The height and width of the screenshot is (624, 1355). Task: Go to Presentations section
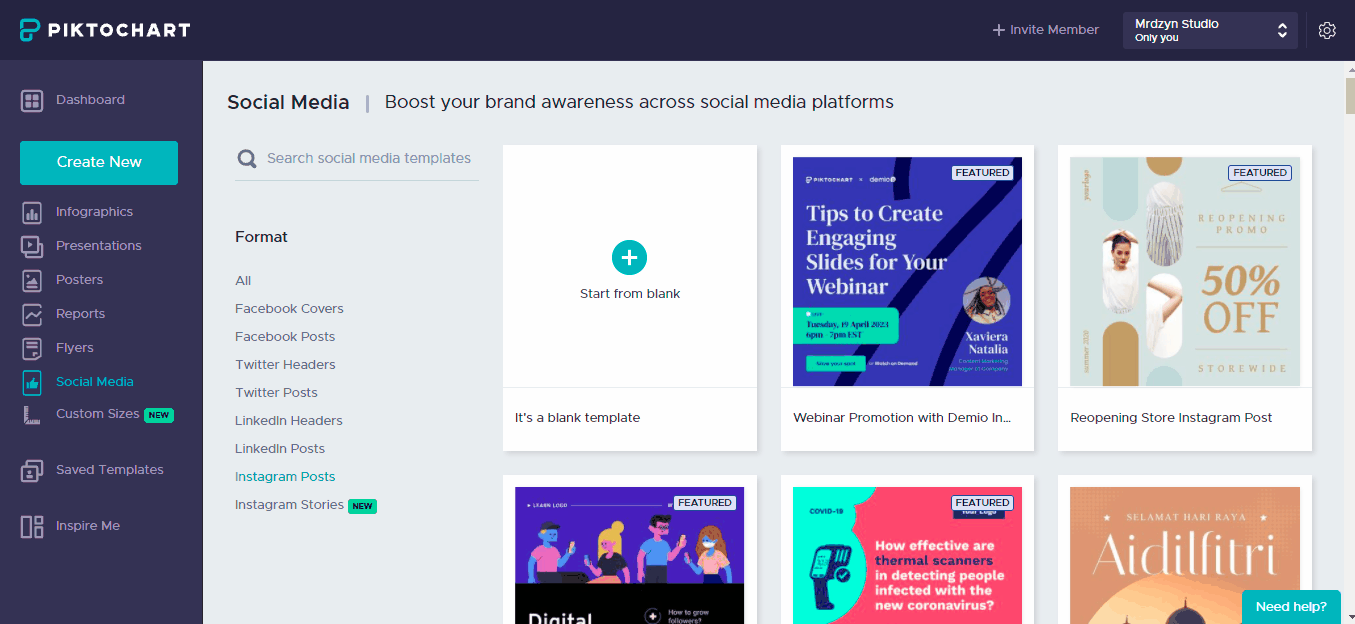98,246
